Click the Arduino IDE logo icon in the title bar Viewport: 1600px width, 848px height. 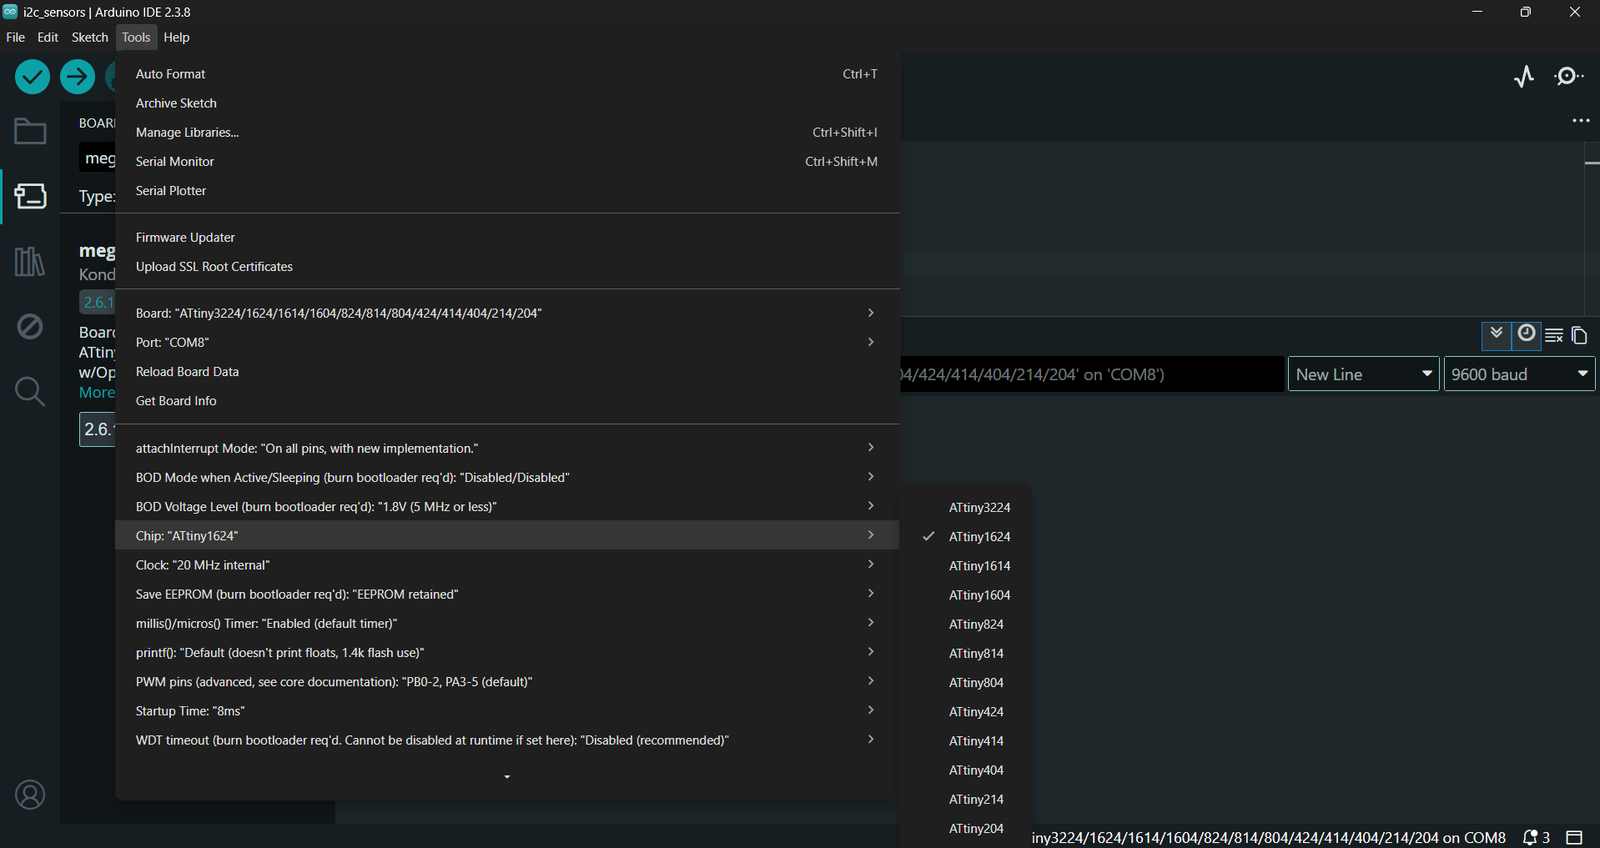point(10,12)
